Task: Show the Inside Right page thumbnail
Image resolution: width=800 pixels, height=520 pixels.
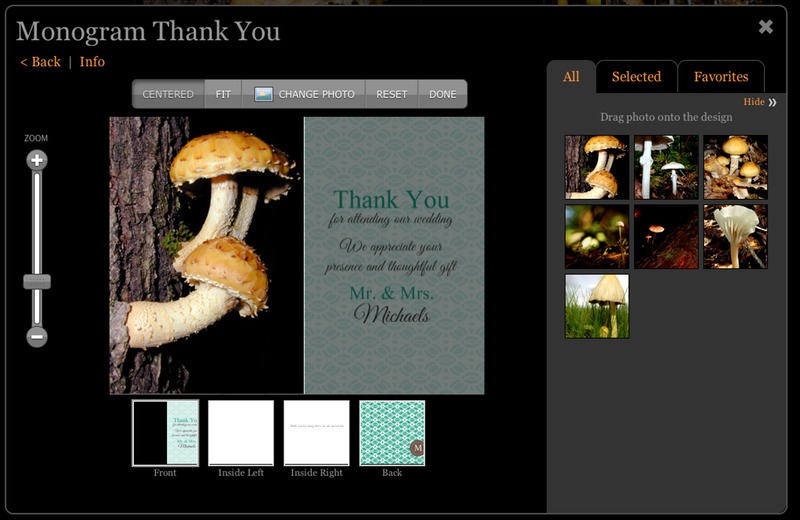Action: 317,433
